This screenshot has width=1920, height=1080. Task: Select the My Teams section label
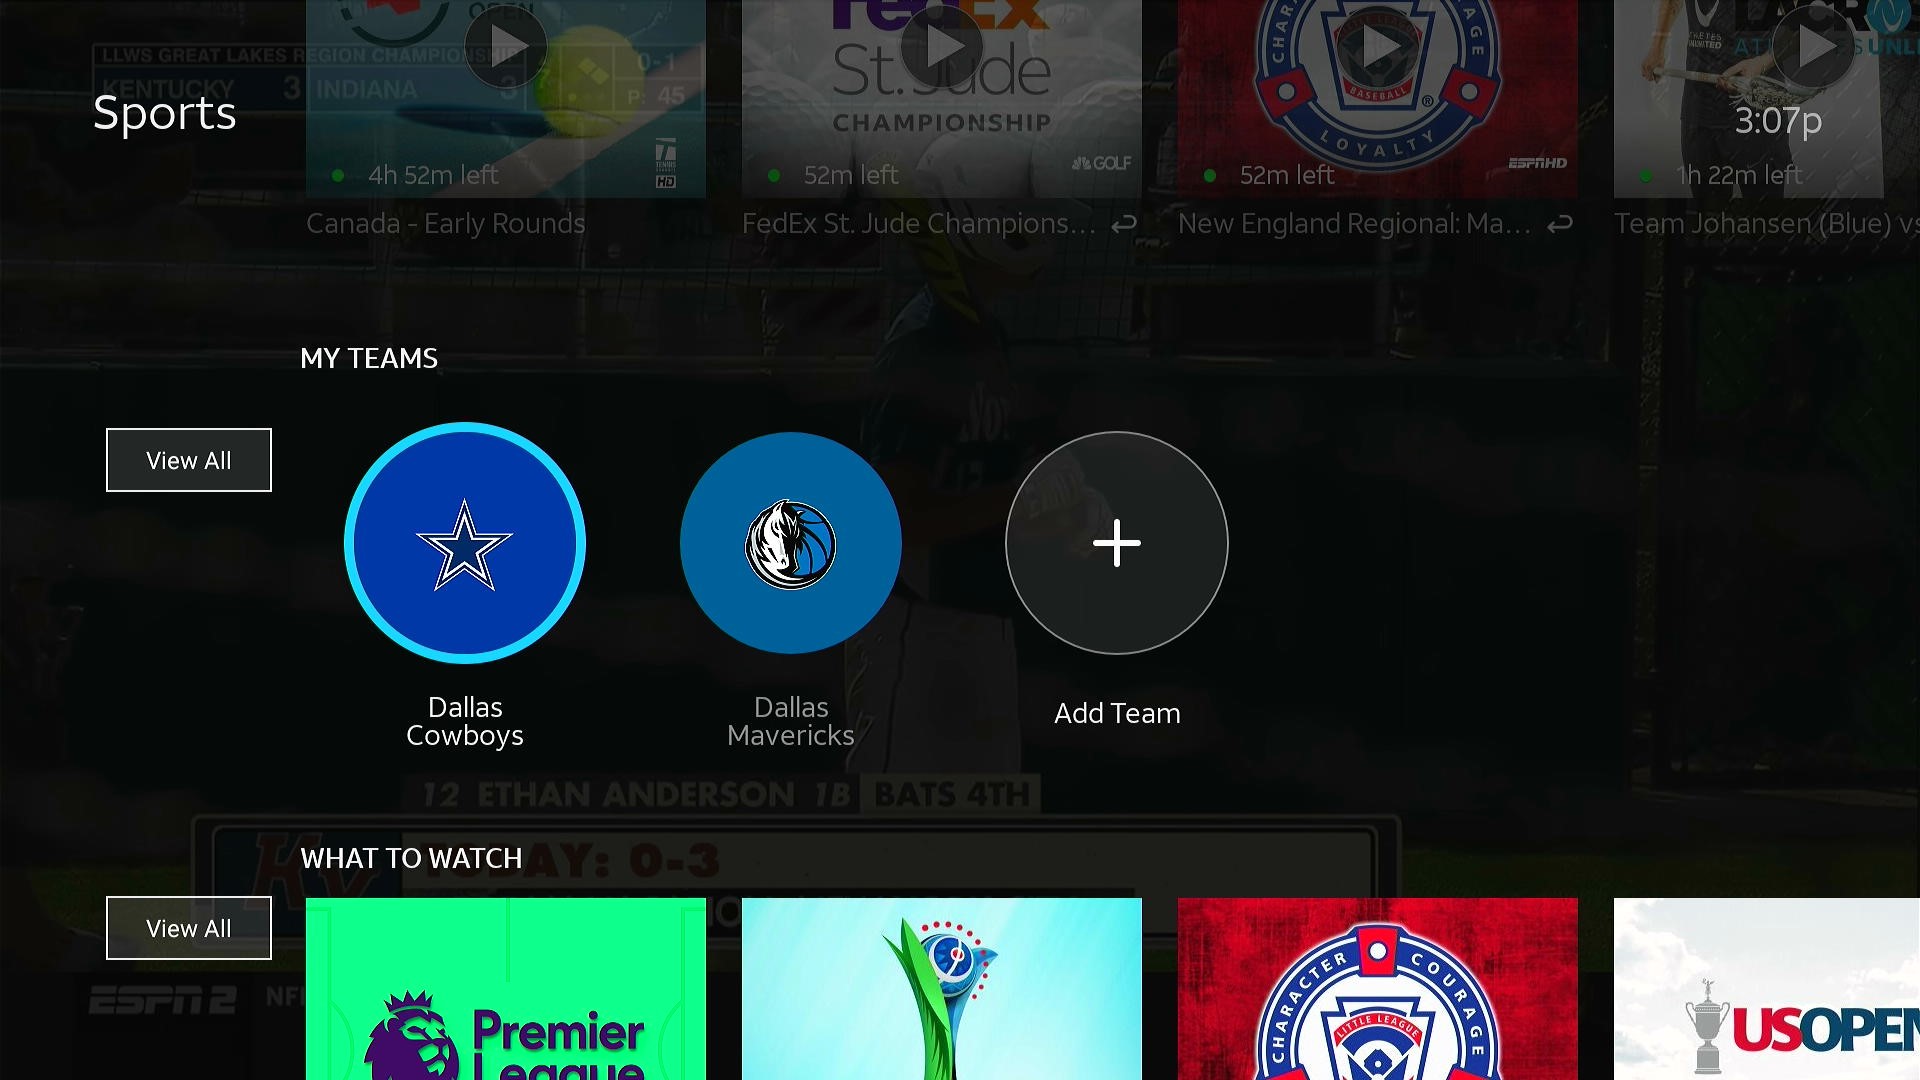pyautogui.click(x=369, y=356)
